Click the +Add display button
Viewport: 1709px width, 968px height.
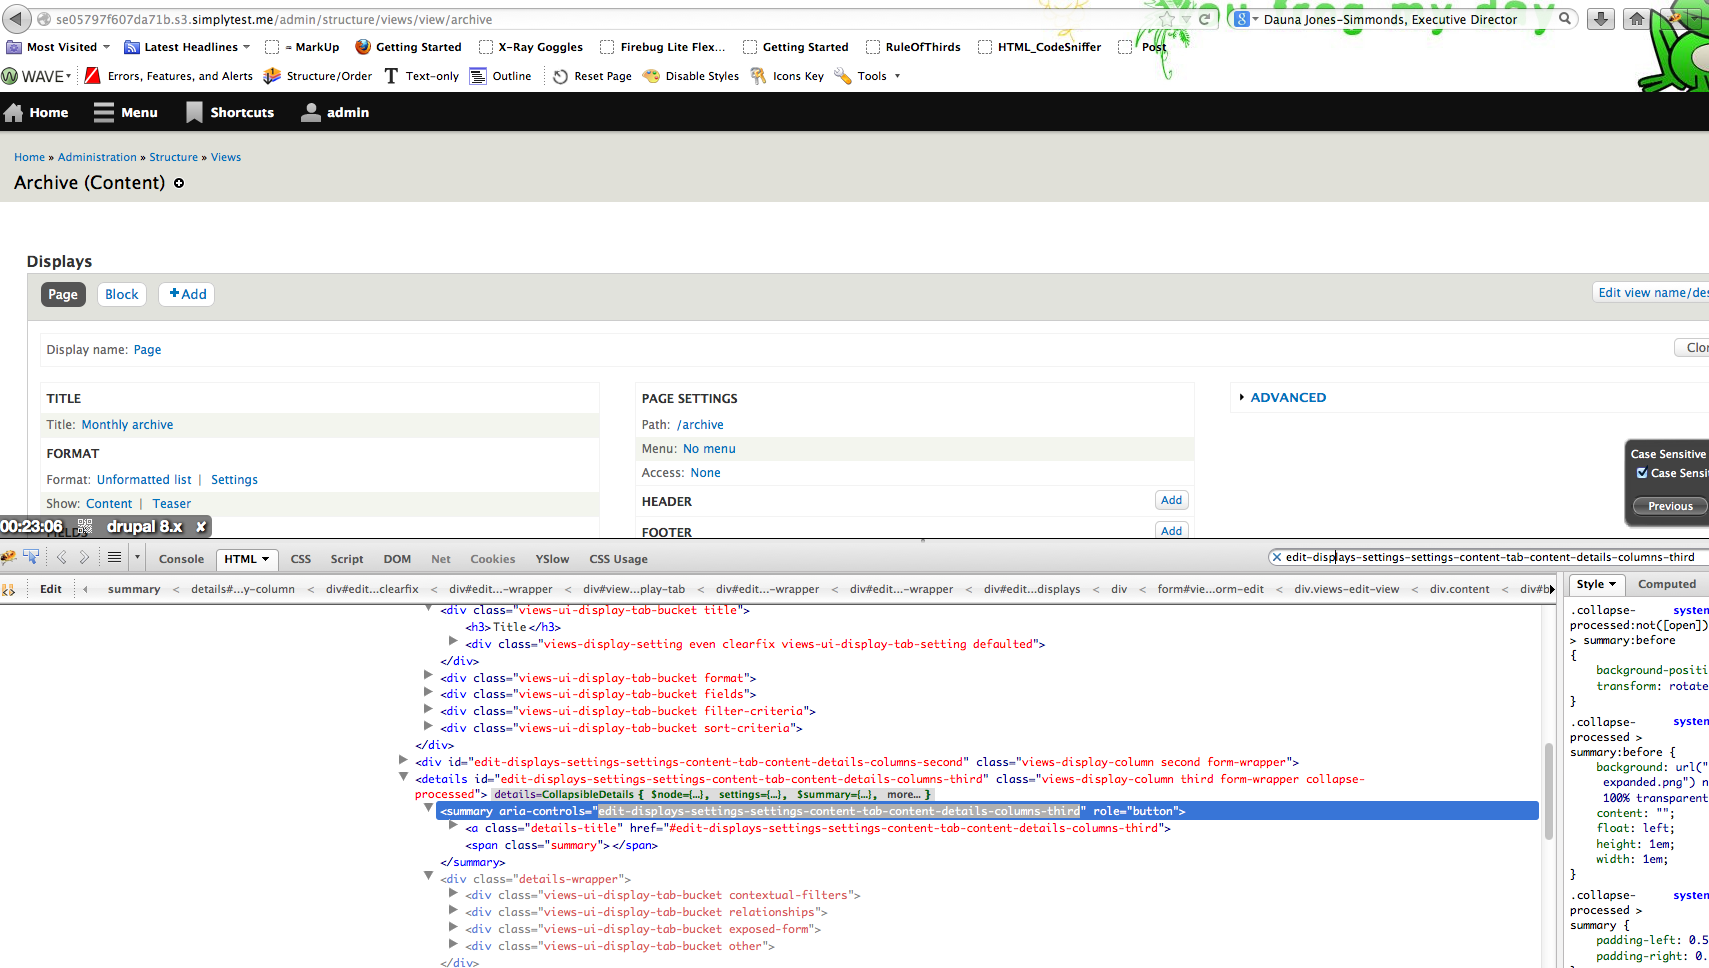click(x=187, y=294)
